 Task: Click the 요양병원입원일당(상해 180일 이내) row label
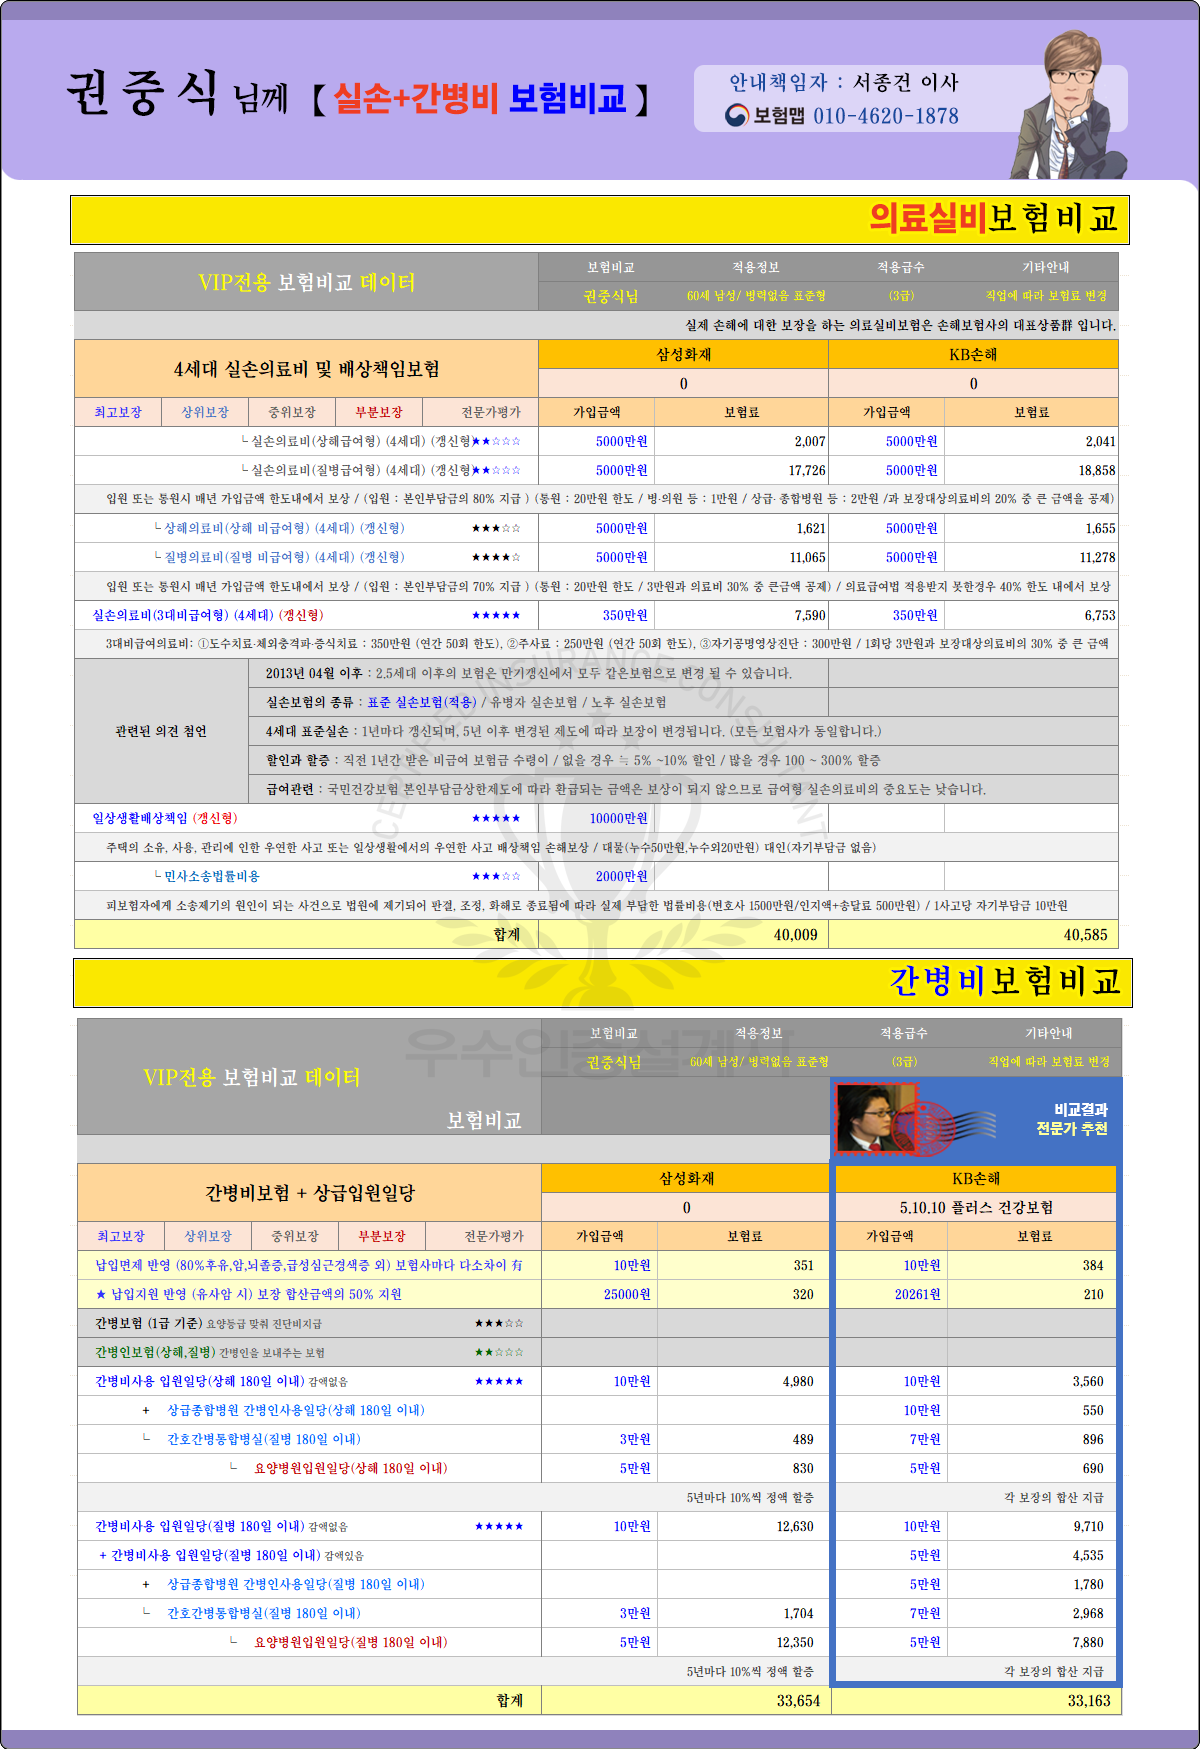click(350, 1468)
